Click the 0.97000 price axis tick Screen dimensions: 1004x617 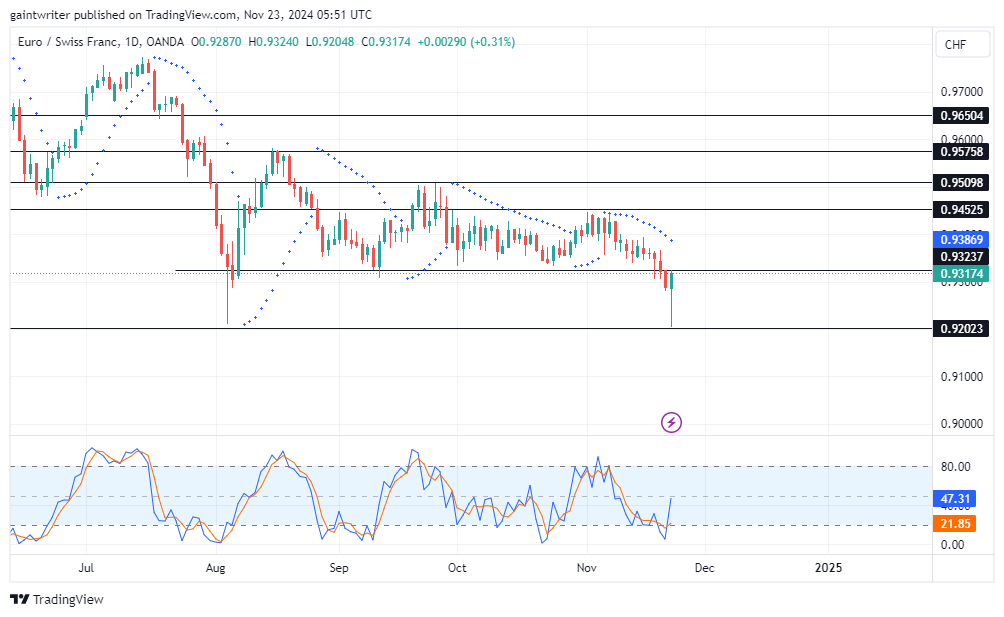click(x=962, y=92)
